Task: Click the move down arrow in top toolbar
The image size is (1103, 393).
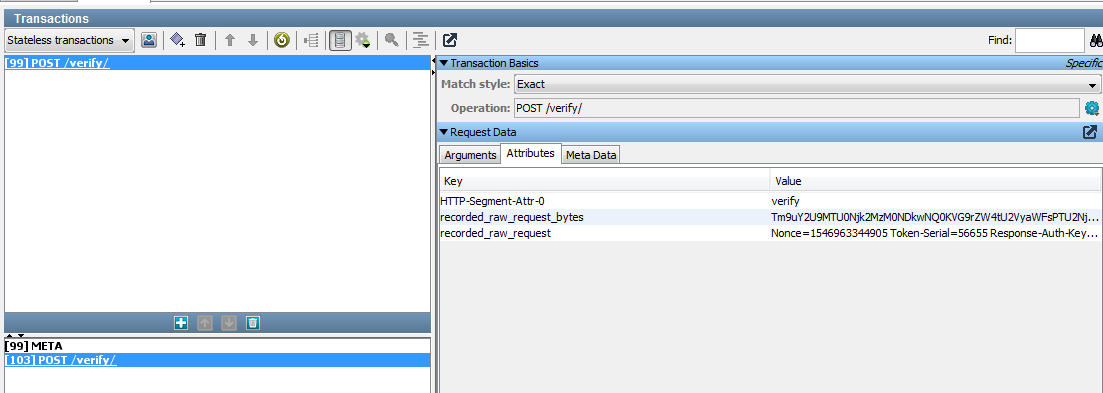Action: coord(253,40)
